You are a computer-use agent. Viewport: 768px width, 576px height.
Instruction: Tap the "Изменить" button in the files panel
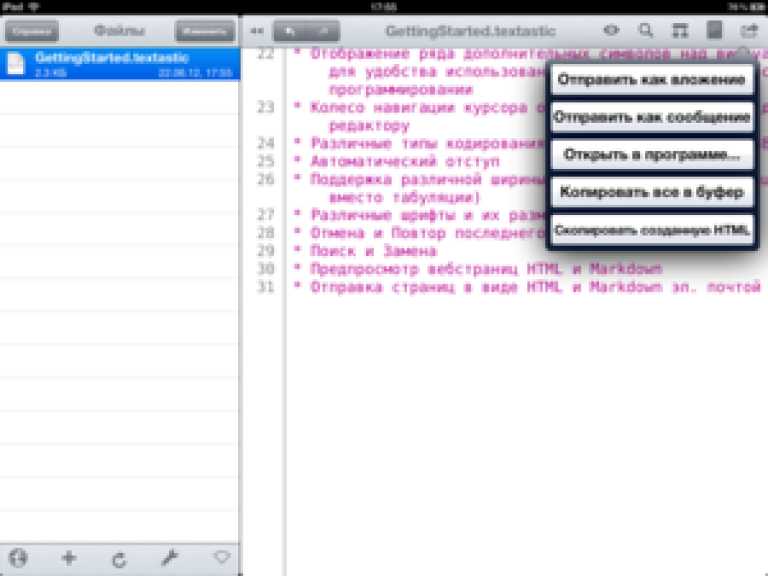[205, 31]
